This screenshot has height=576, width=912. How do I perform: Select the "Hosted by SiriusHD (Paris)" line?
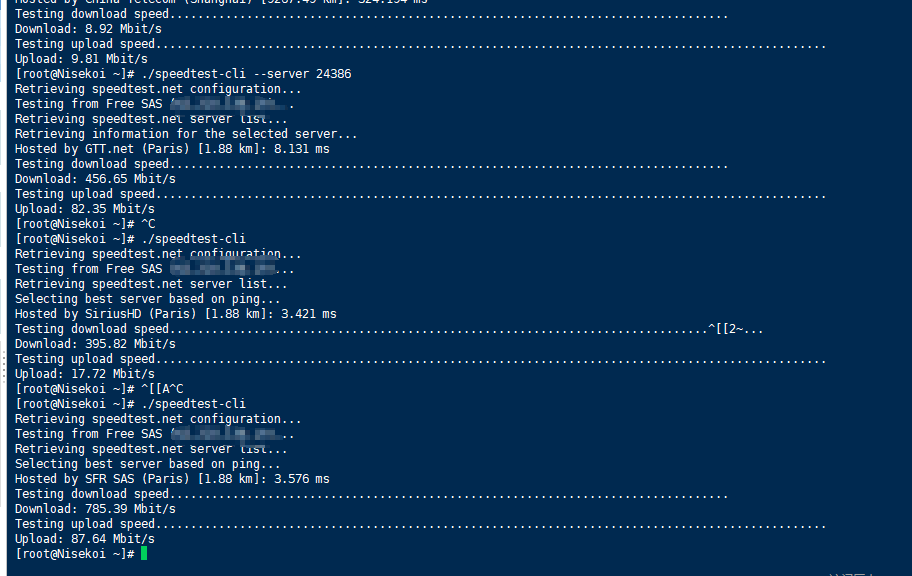(175, 314)
